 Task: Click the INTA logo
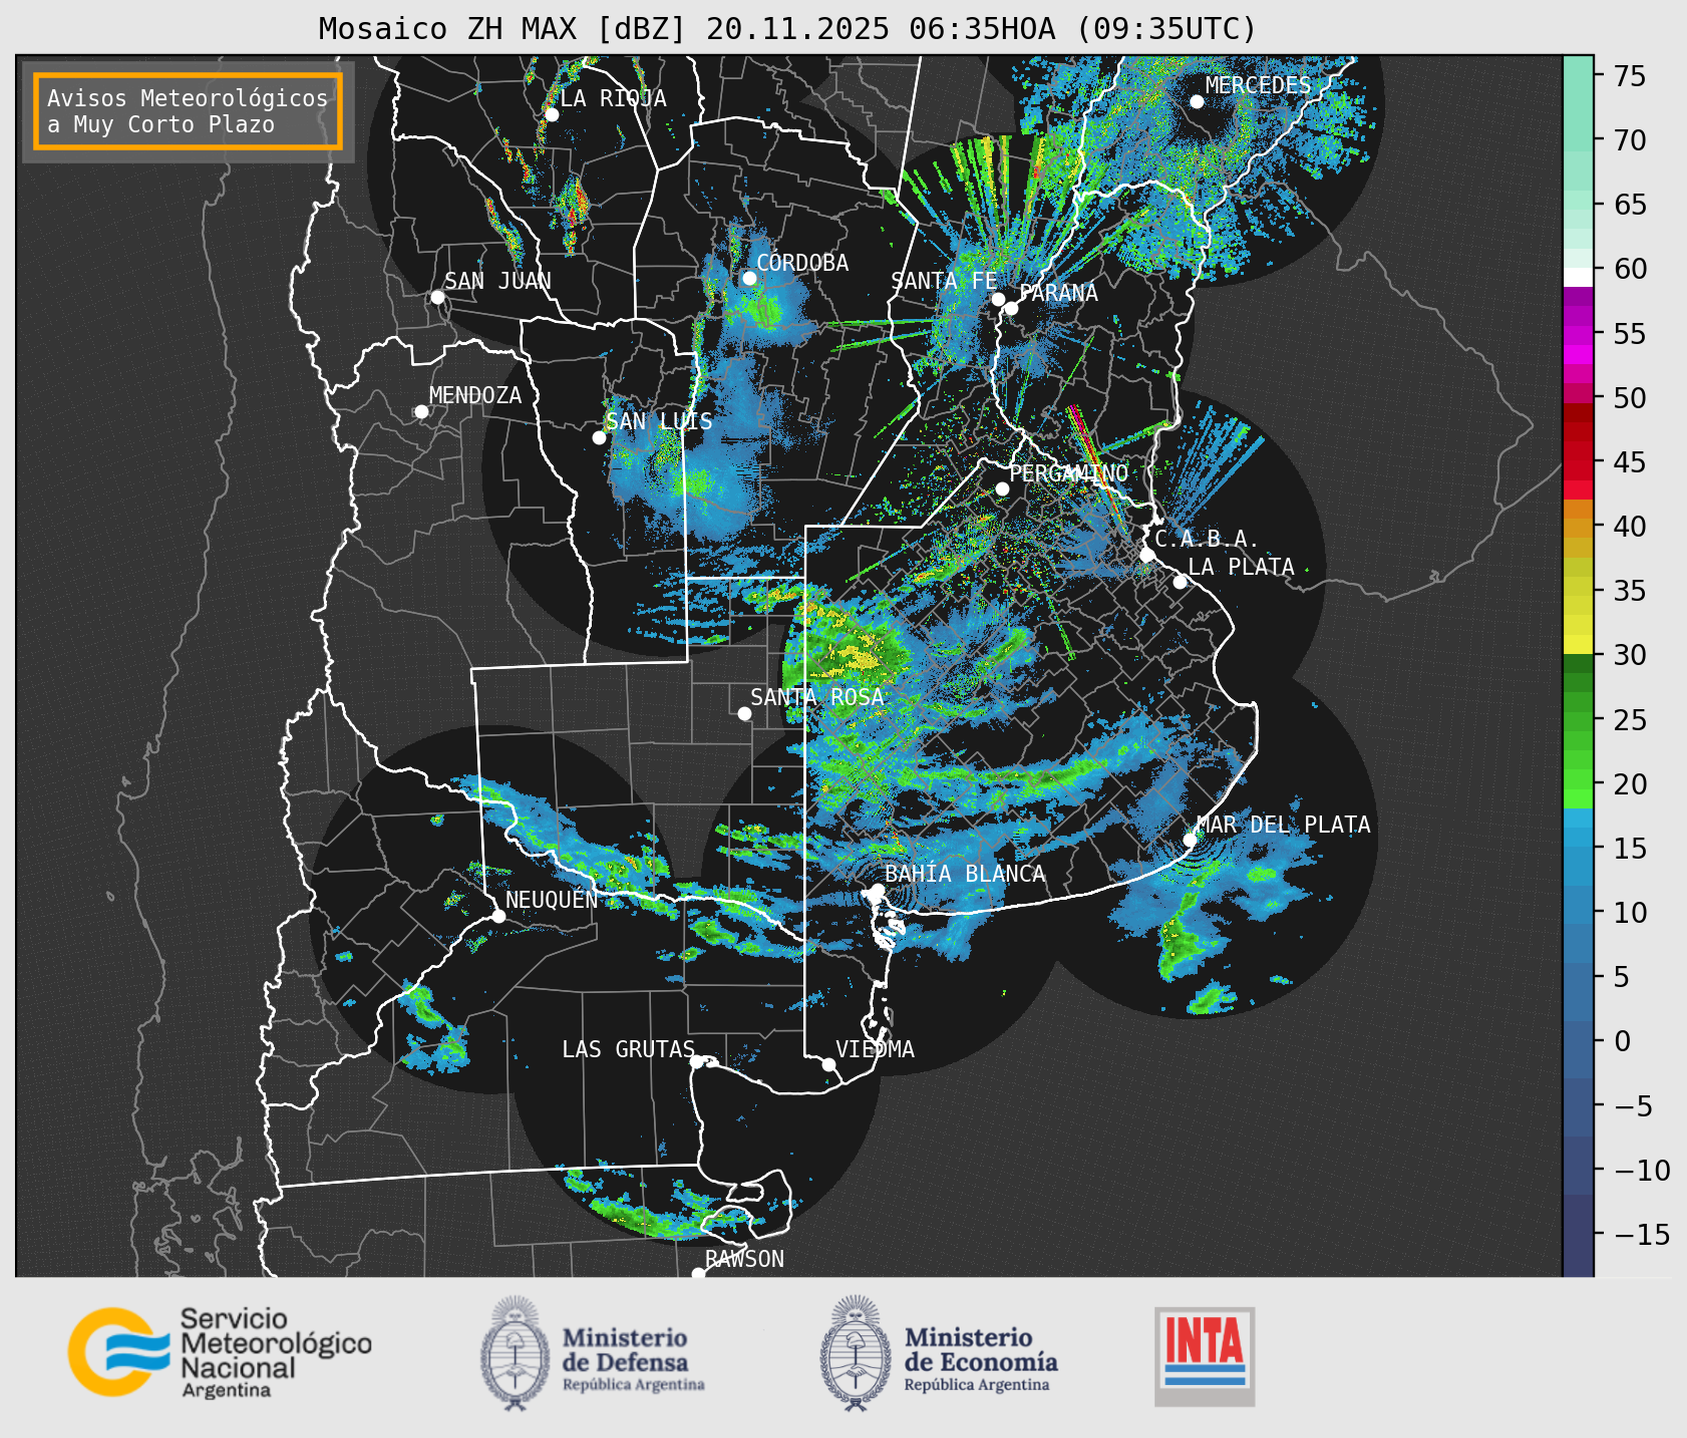(x=1204, y=1356)
